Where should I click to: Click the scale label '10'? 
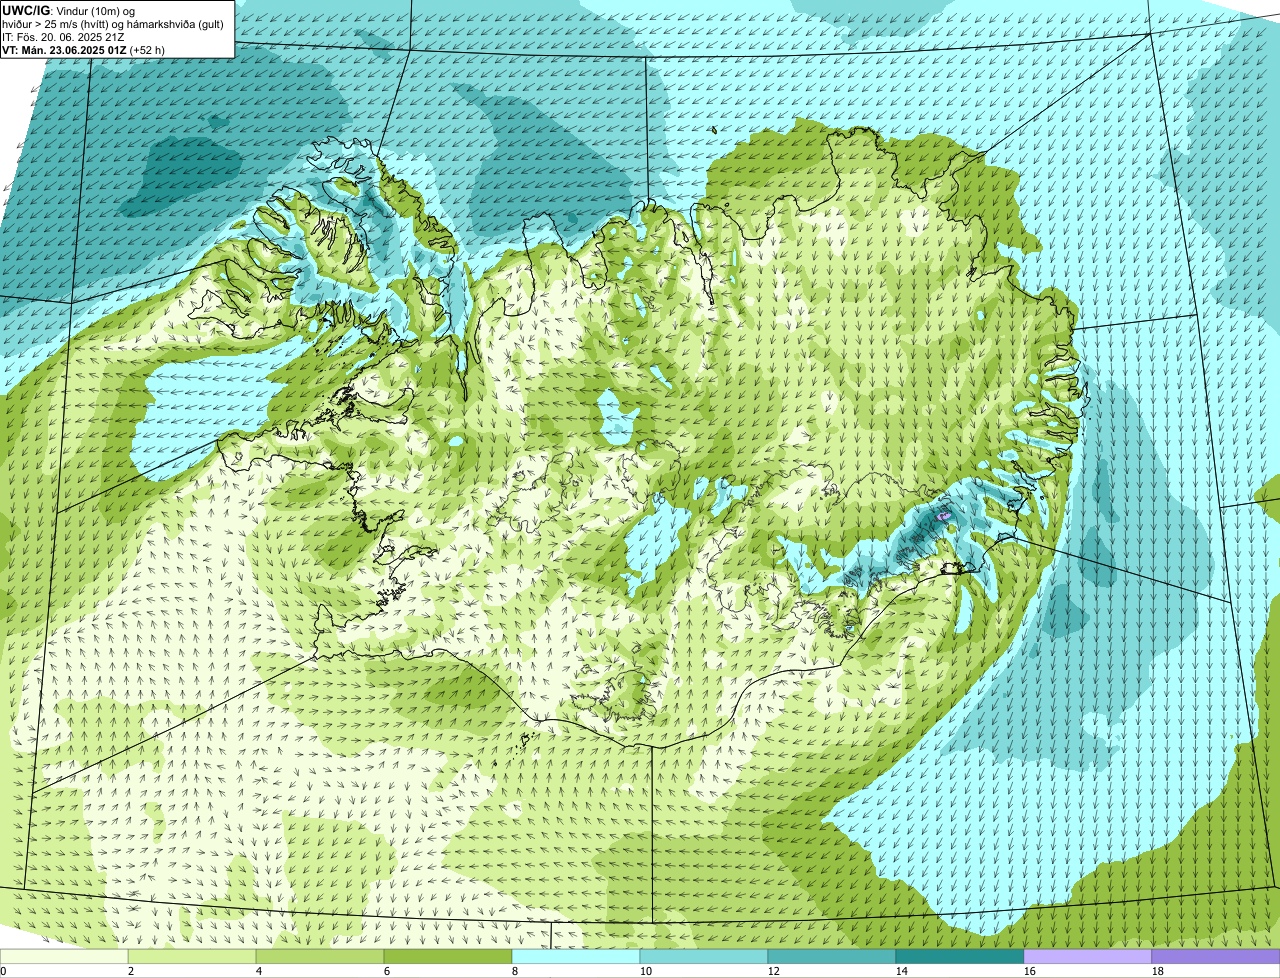point(646,971)
